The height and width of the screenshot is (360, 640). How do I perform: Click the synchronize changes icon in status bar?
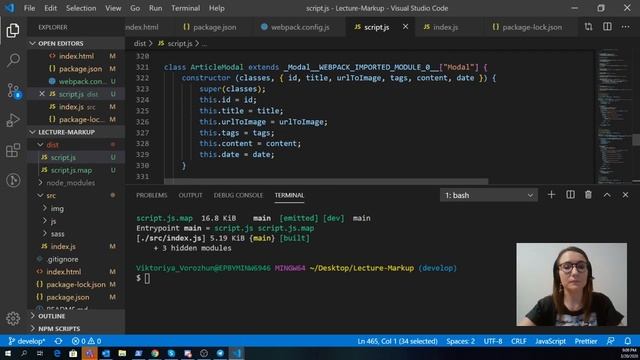(x=58, y=341)
